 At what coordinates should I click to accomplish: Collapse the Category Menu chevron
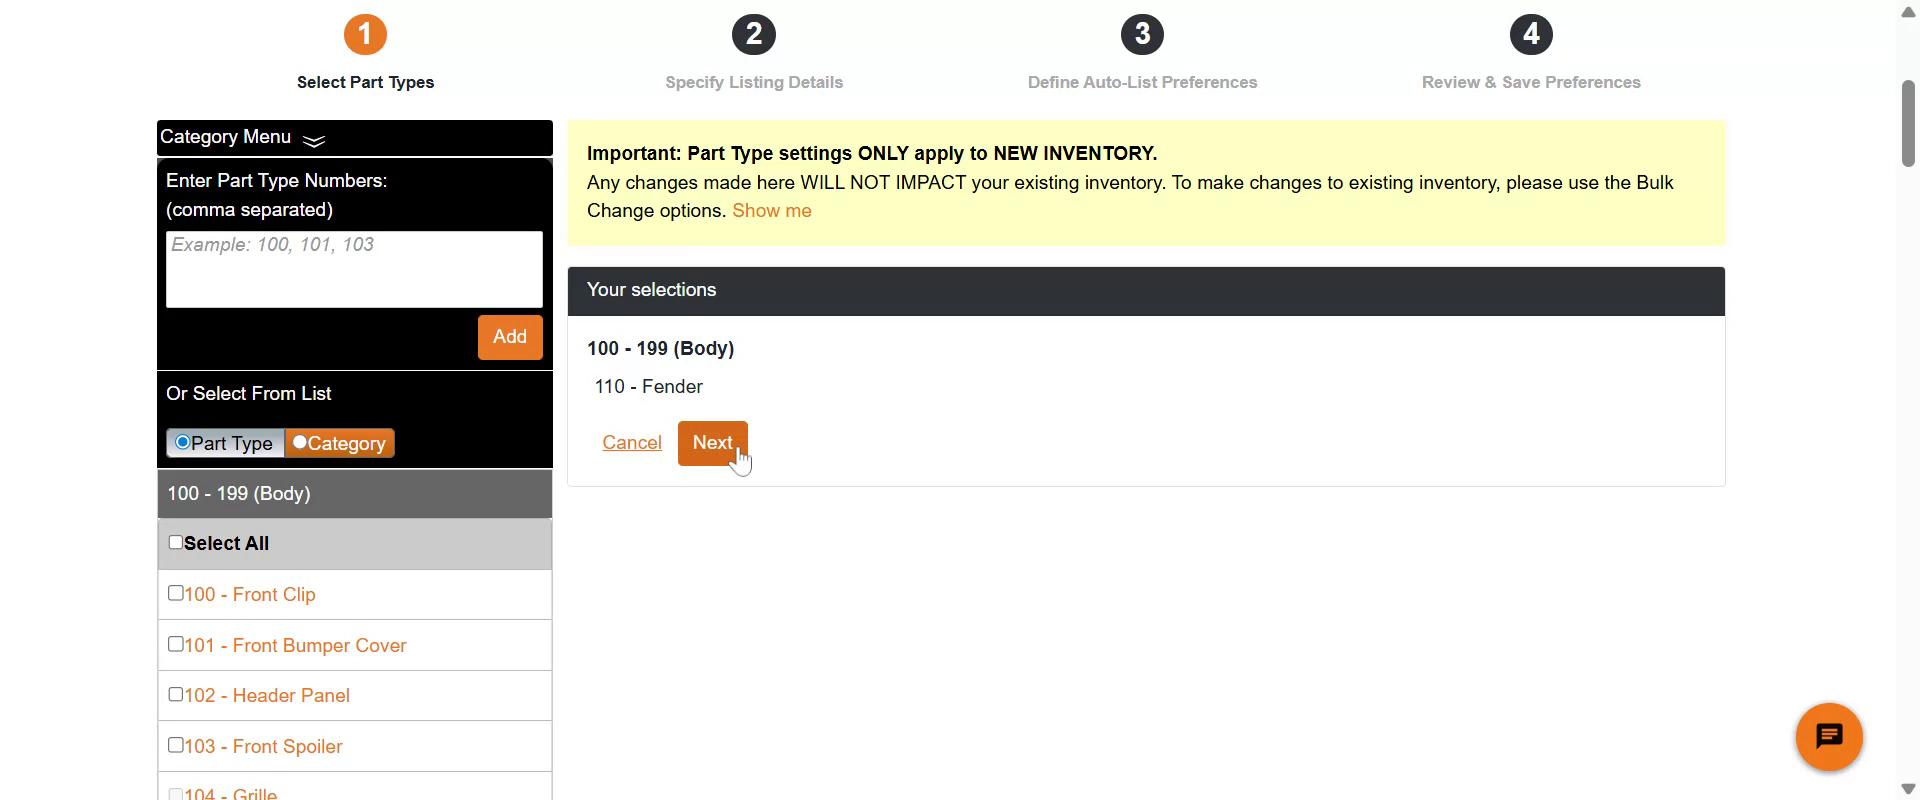314,140
